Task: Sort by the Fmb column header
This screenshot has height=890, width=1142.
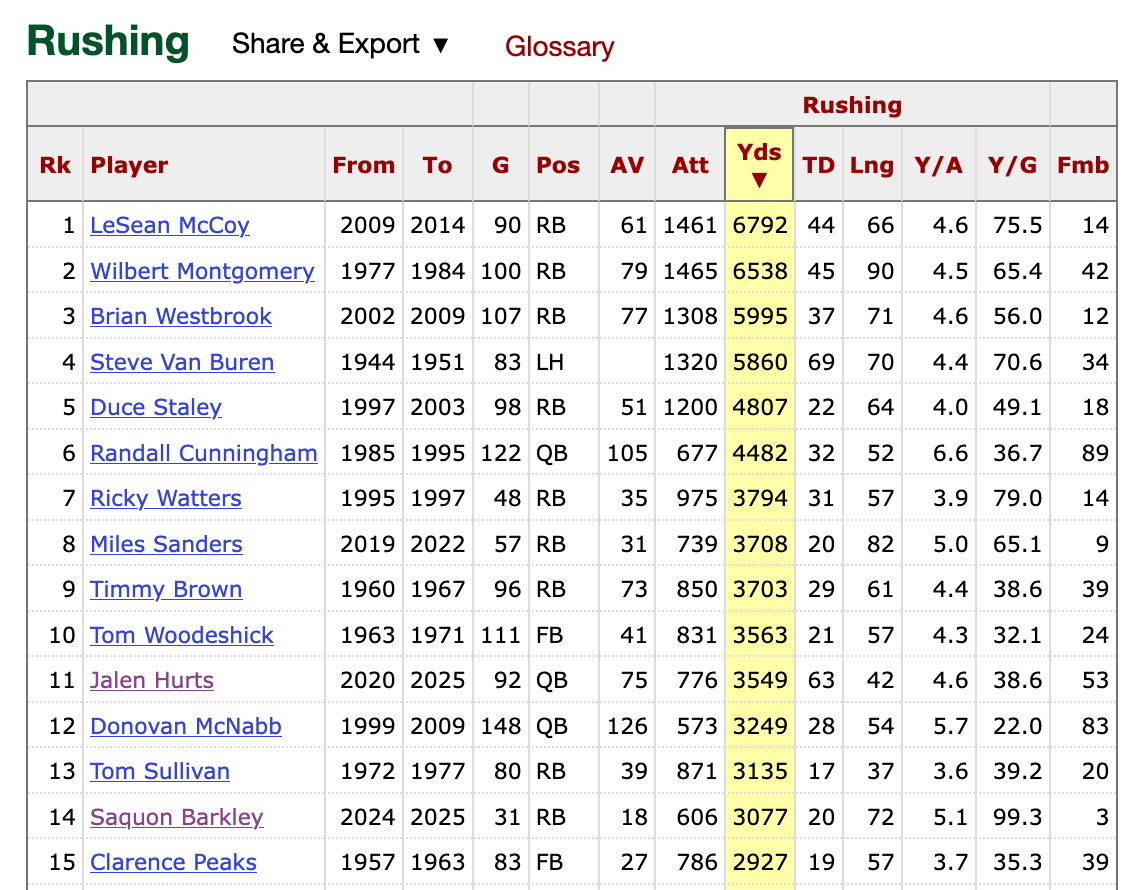Action: (x=1083, y=165)
